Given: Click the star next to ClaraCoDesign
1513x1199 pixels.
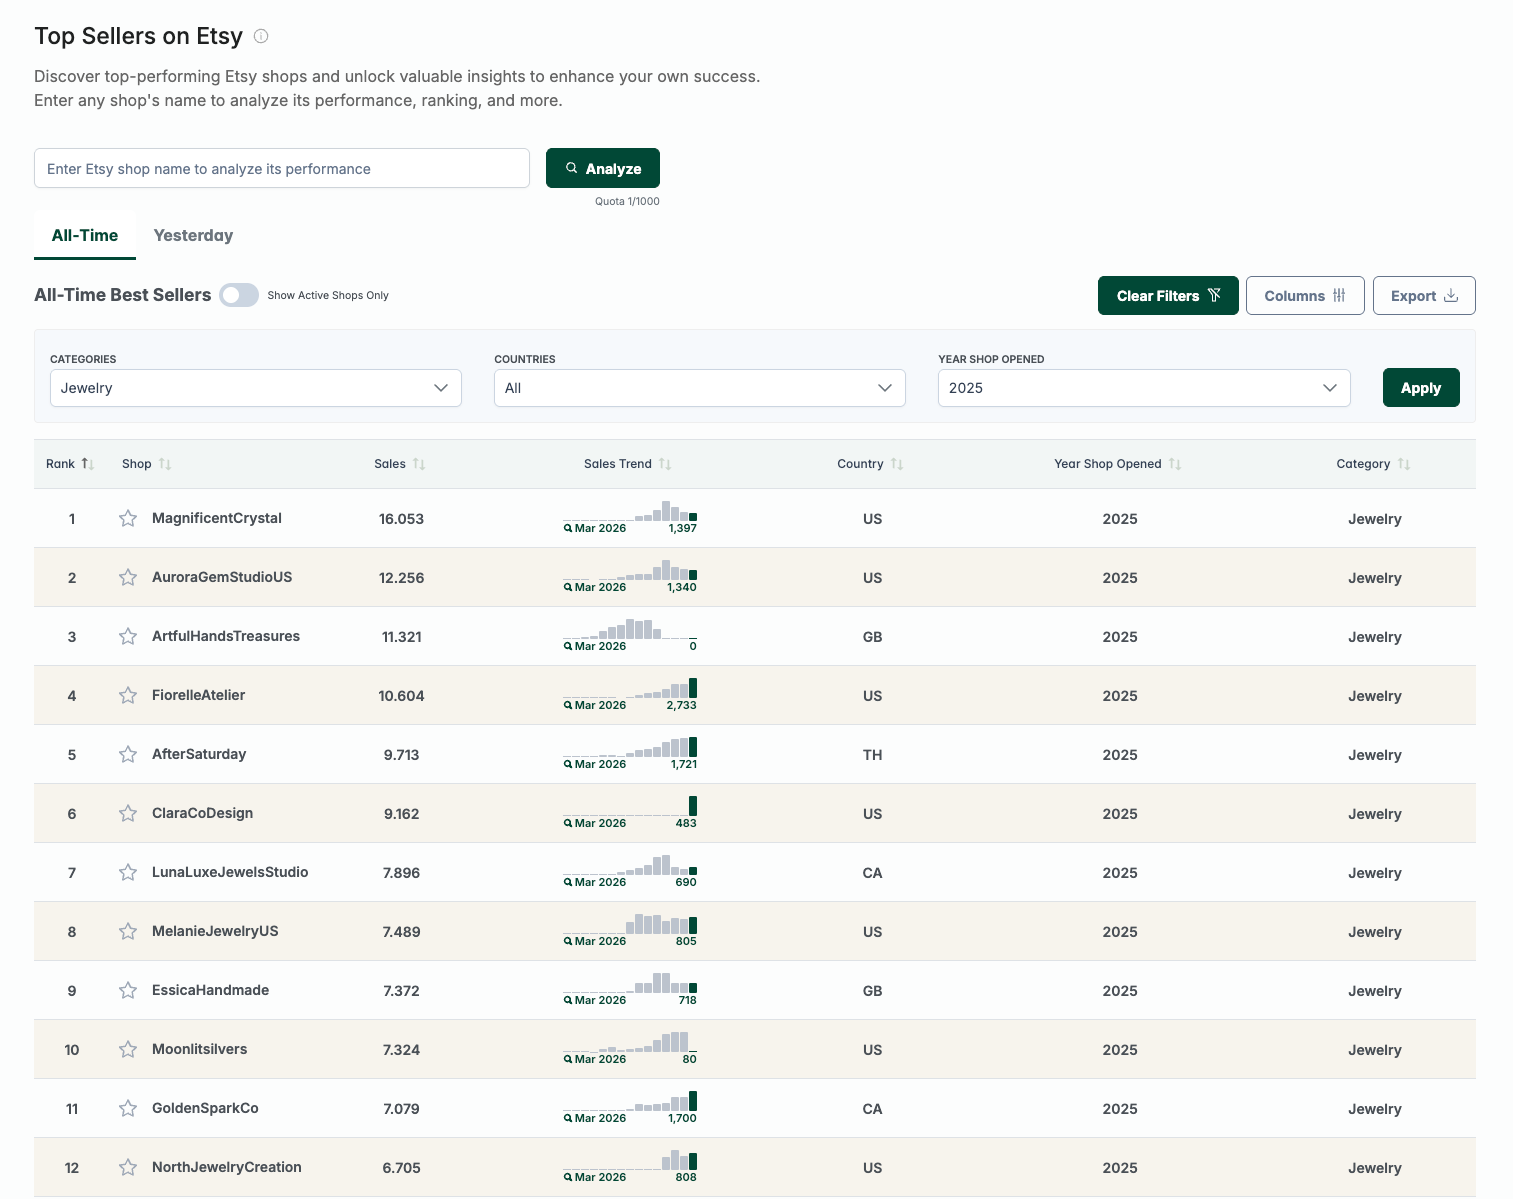Looking at the screenshot, I should coord(128,813).
